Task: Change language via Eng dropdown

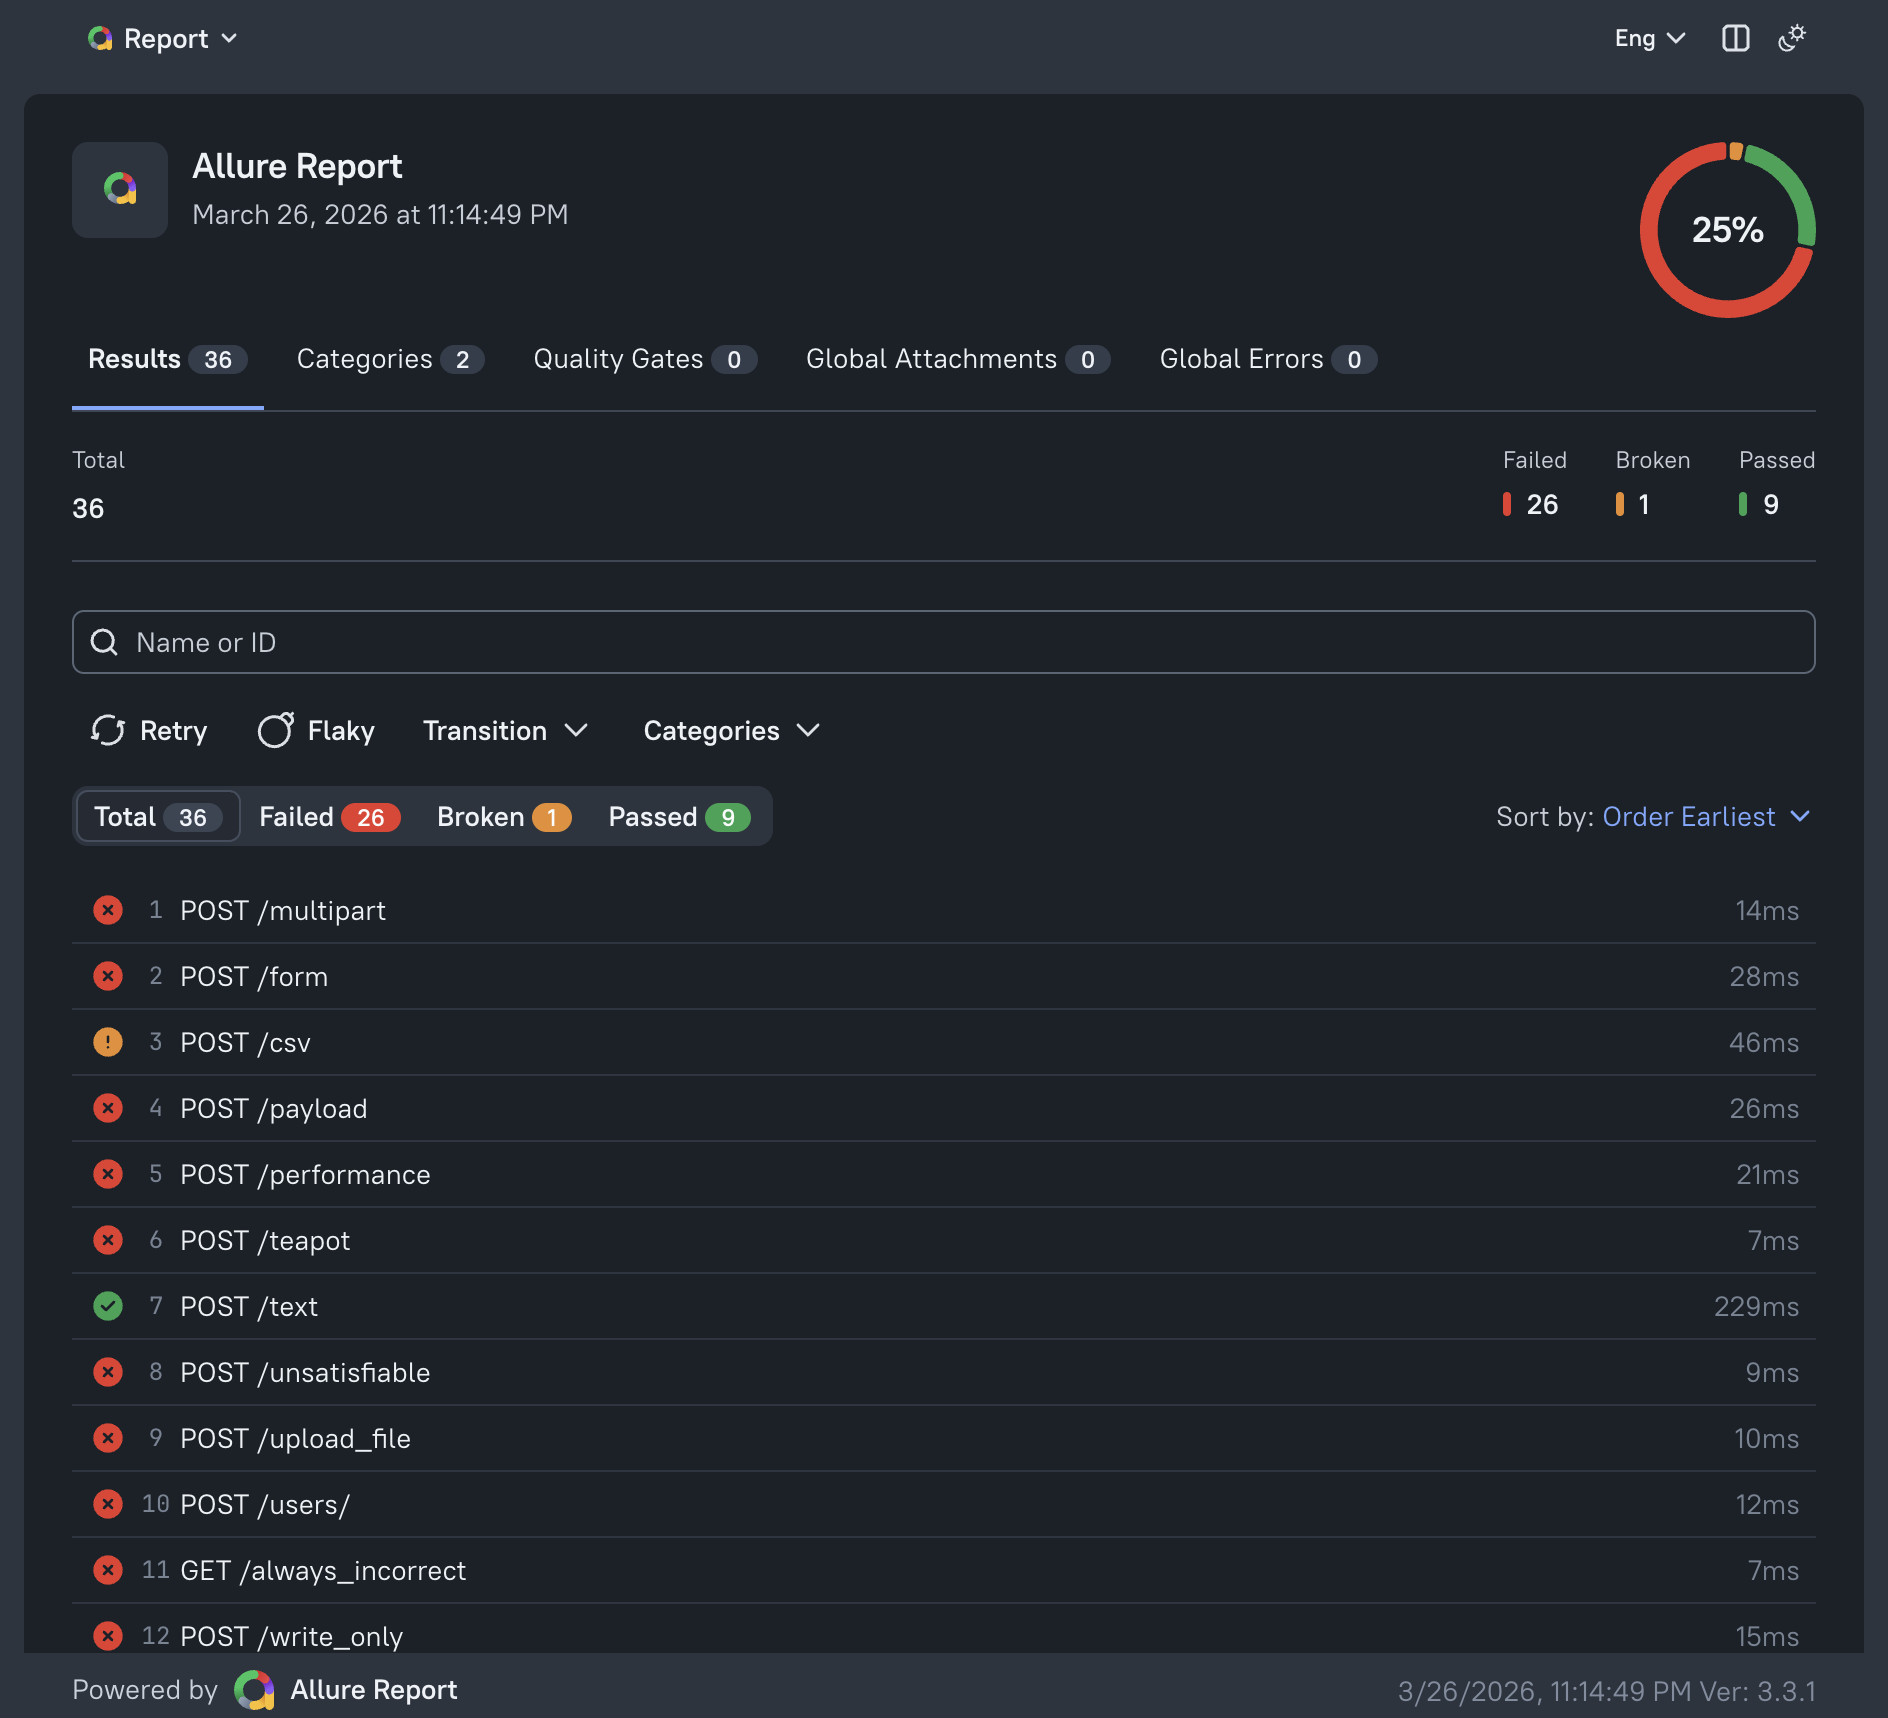Action: tap(1650, 38)
